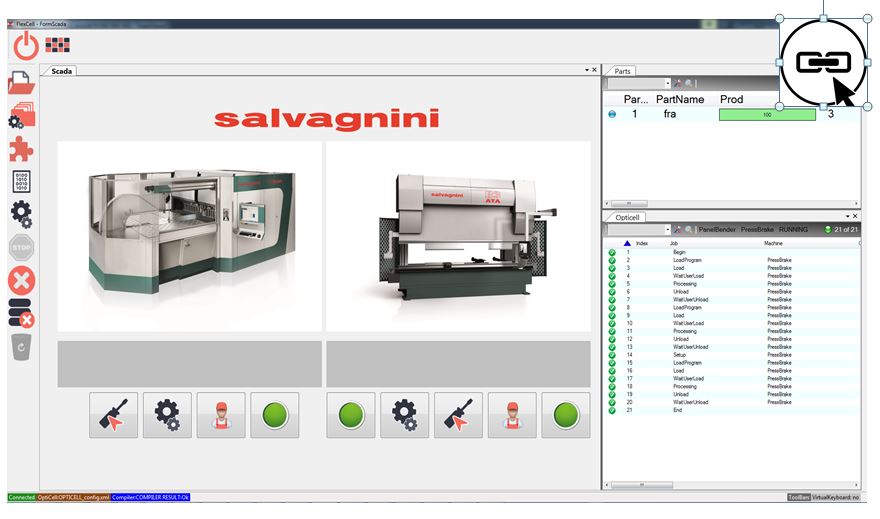Click the gray STOP sign icon
Screen dimensions: 880x519
pos(21,247)
